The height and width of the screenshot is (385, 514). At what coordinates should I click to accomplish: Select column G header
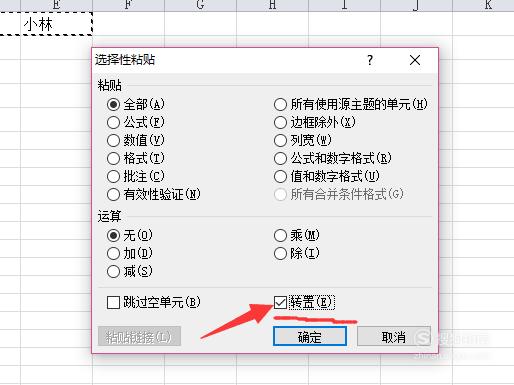(x=200, y=5)
